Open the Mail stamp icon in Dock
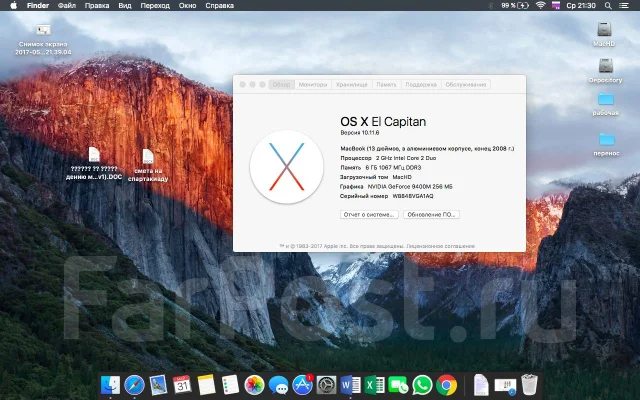The height and width of the screenshot is (400, 640). pyautogui.click(x=158, y=385)
